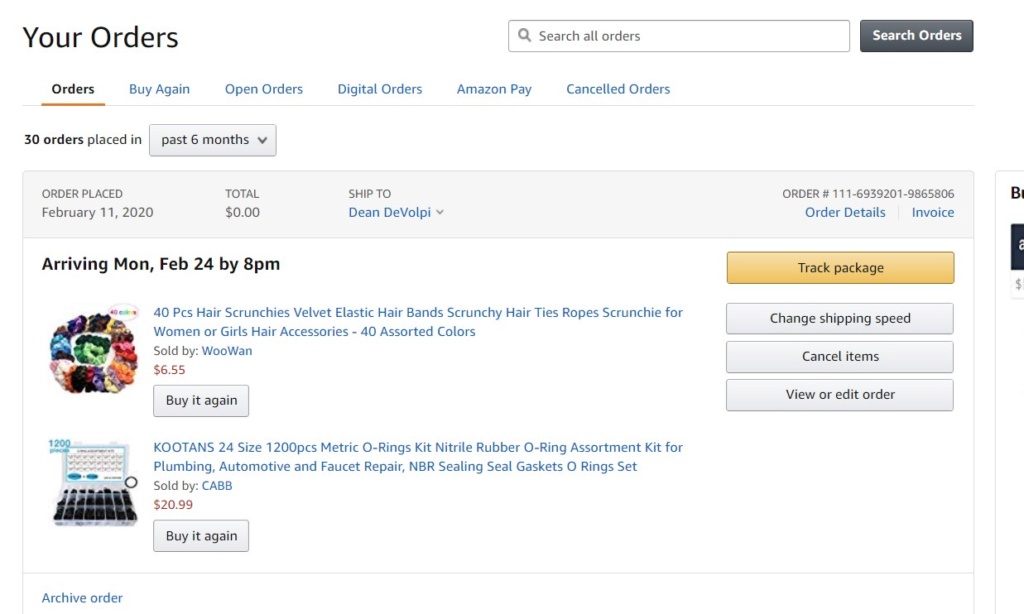View the Cancelled Orders tab
Image resolution: width=1024 pixels, height=614 pixels.
[618, 89]
